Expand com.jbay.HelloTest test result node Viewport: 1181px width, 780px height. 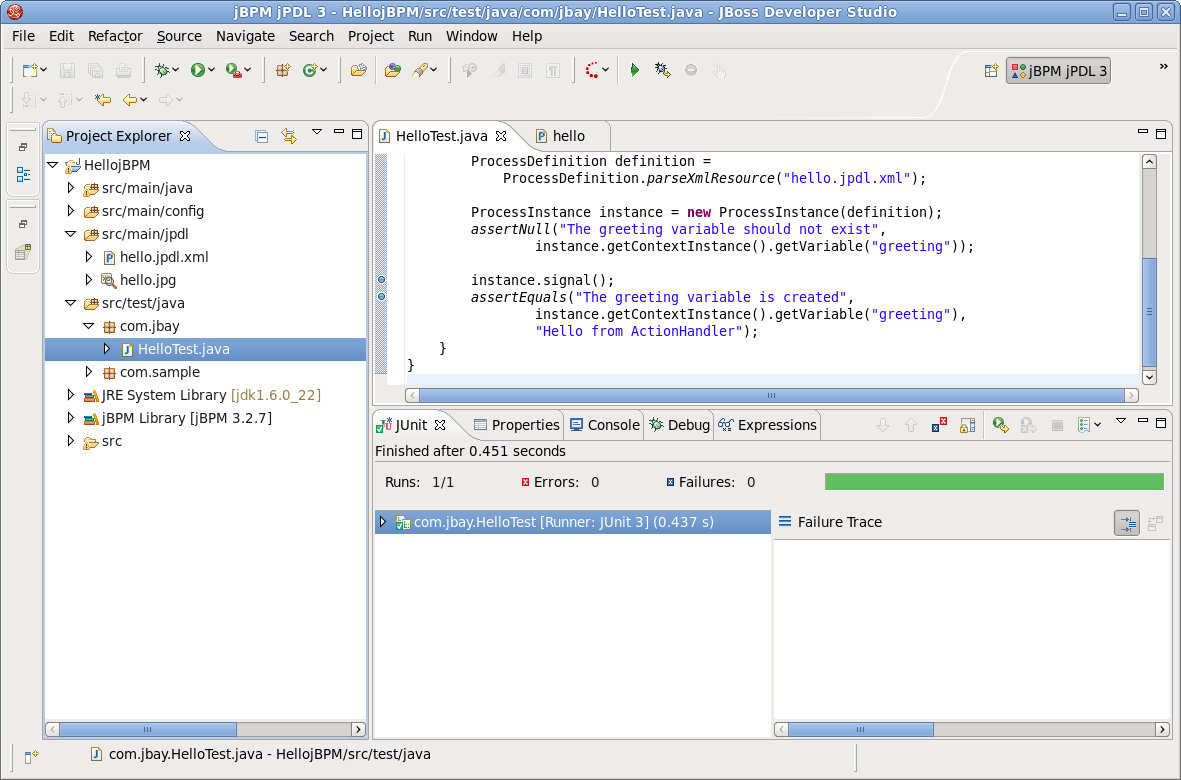coord(383,522)
